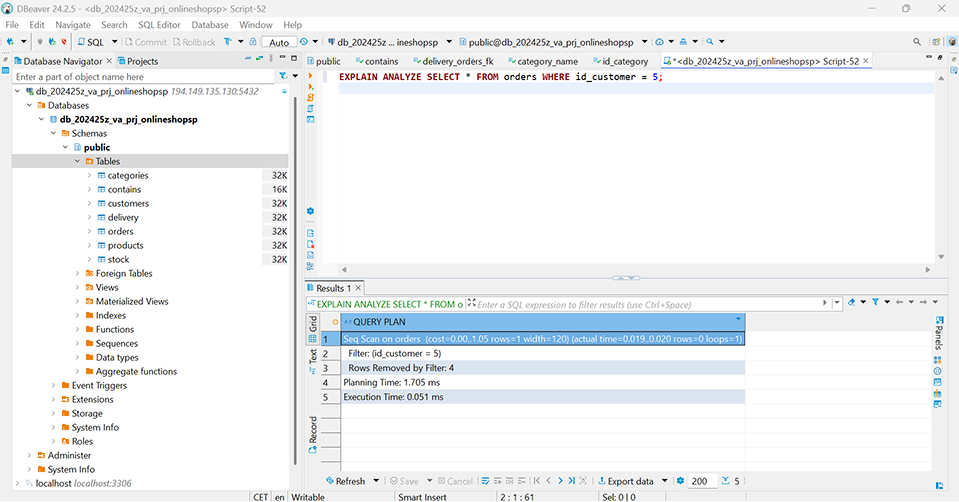Collapse the Tables tree node
The image size is (959, 502).
(77, 161)
